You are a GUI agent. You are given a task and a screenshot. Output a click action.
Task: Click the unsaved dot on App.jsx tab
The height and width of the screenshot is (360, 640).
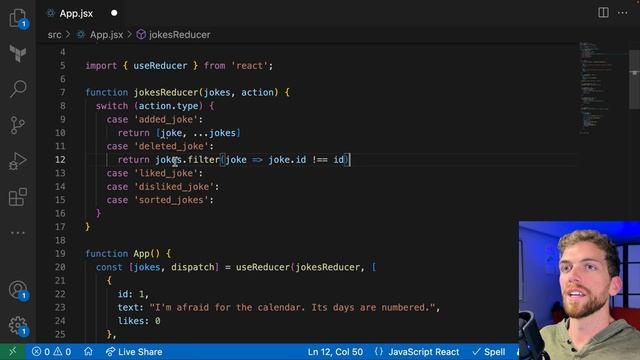(114, 13)
